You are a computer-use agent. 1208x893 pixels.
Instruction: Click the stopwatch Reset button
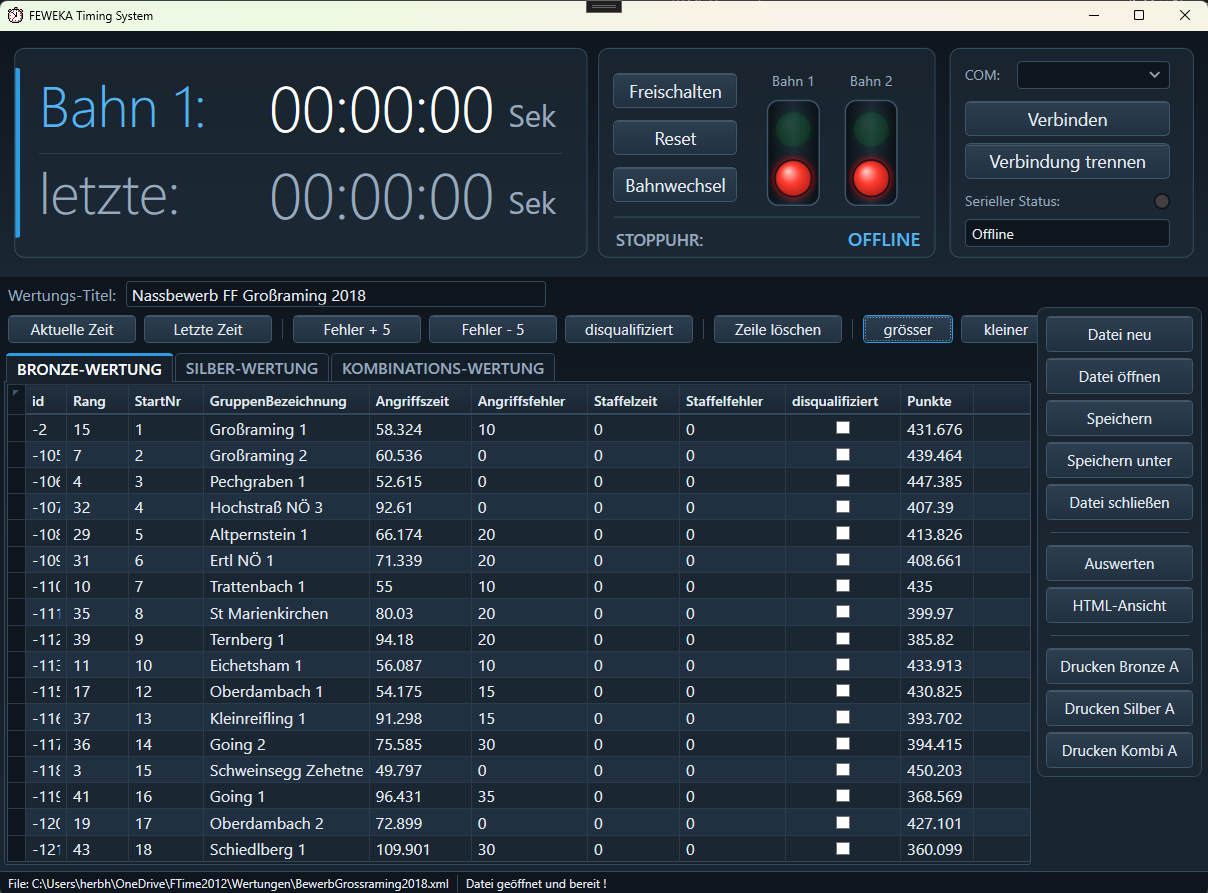click(675, 138)
